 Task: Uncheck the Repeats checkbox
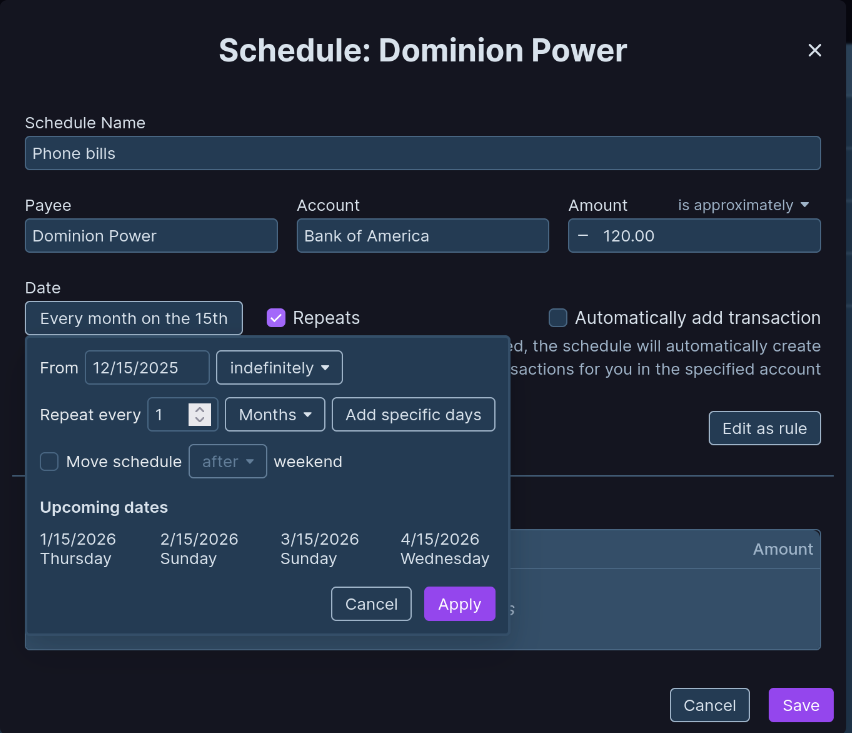point(277,318)
